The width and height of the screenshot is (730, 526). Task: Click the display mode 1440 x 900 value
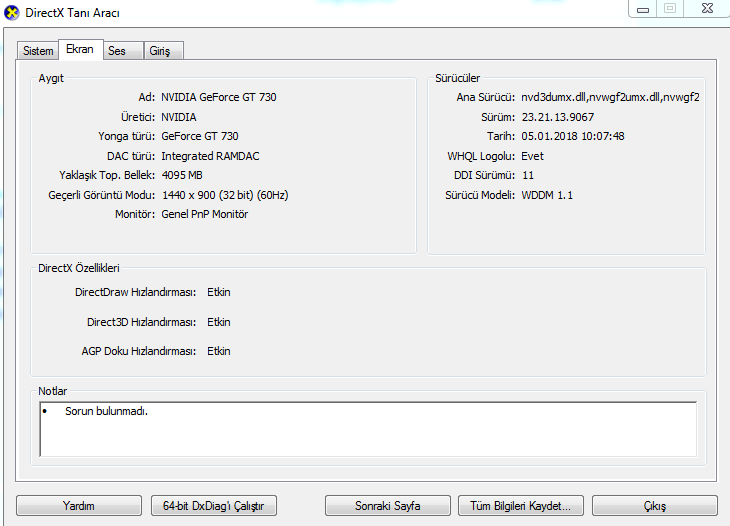(x=225, y=195)
